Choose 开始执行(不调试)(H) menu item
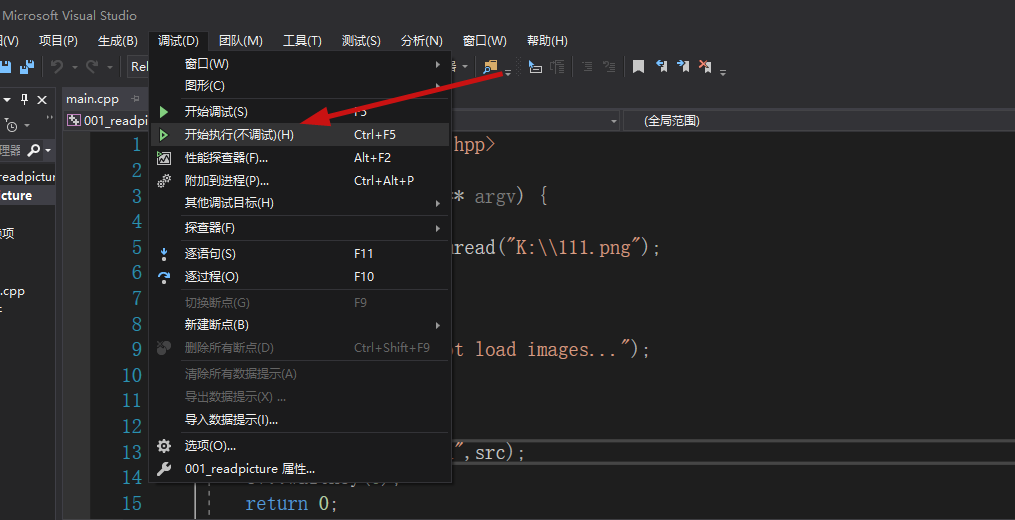This screenshot has height=520, width=1015. [x=300, y=135]
